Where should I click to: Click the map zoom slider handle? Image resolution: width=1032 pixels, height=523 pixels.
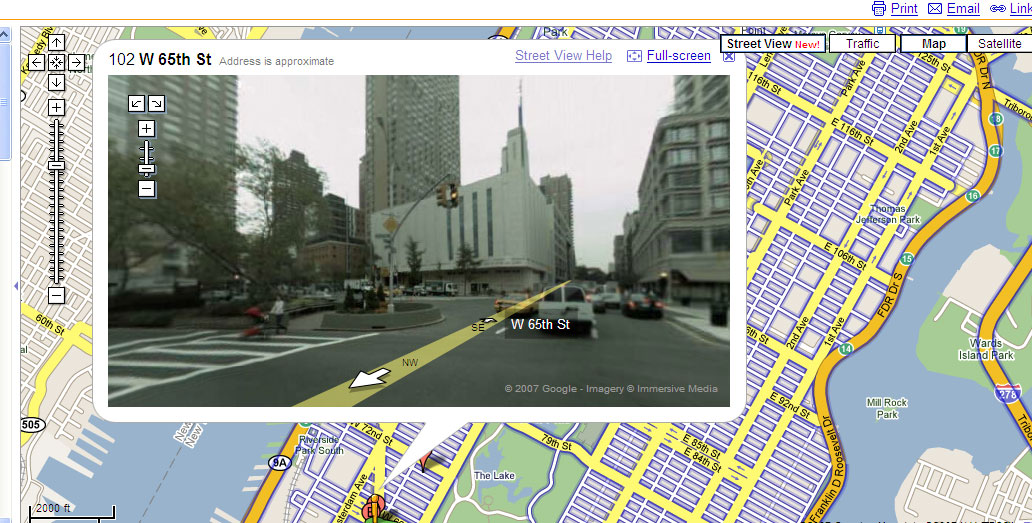pyautogui.click(x=57, y=166)
